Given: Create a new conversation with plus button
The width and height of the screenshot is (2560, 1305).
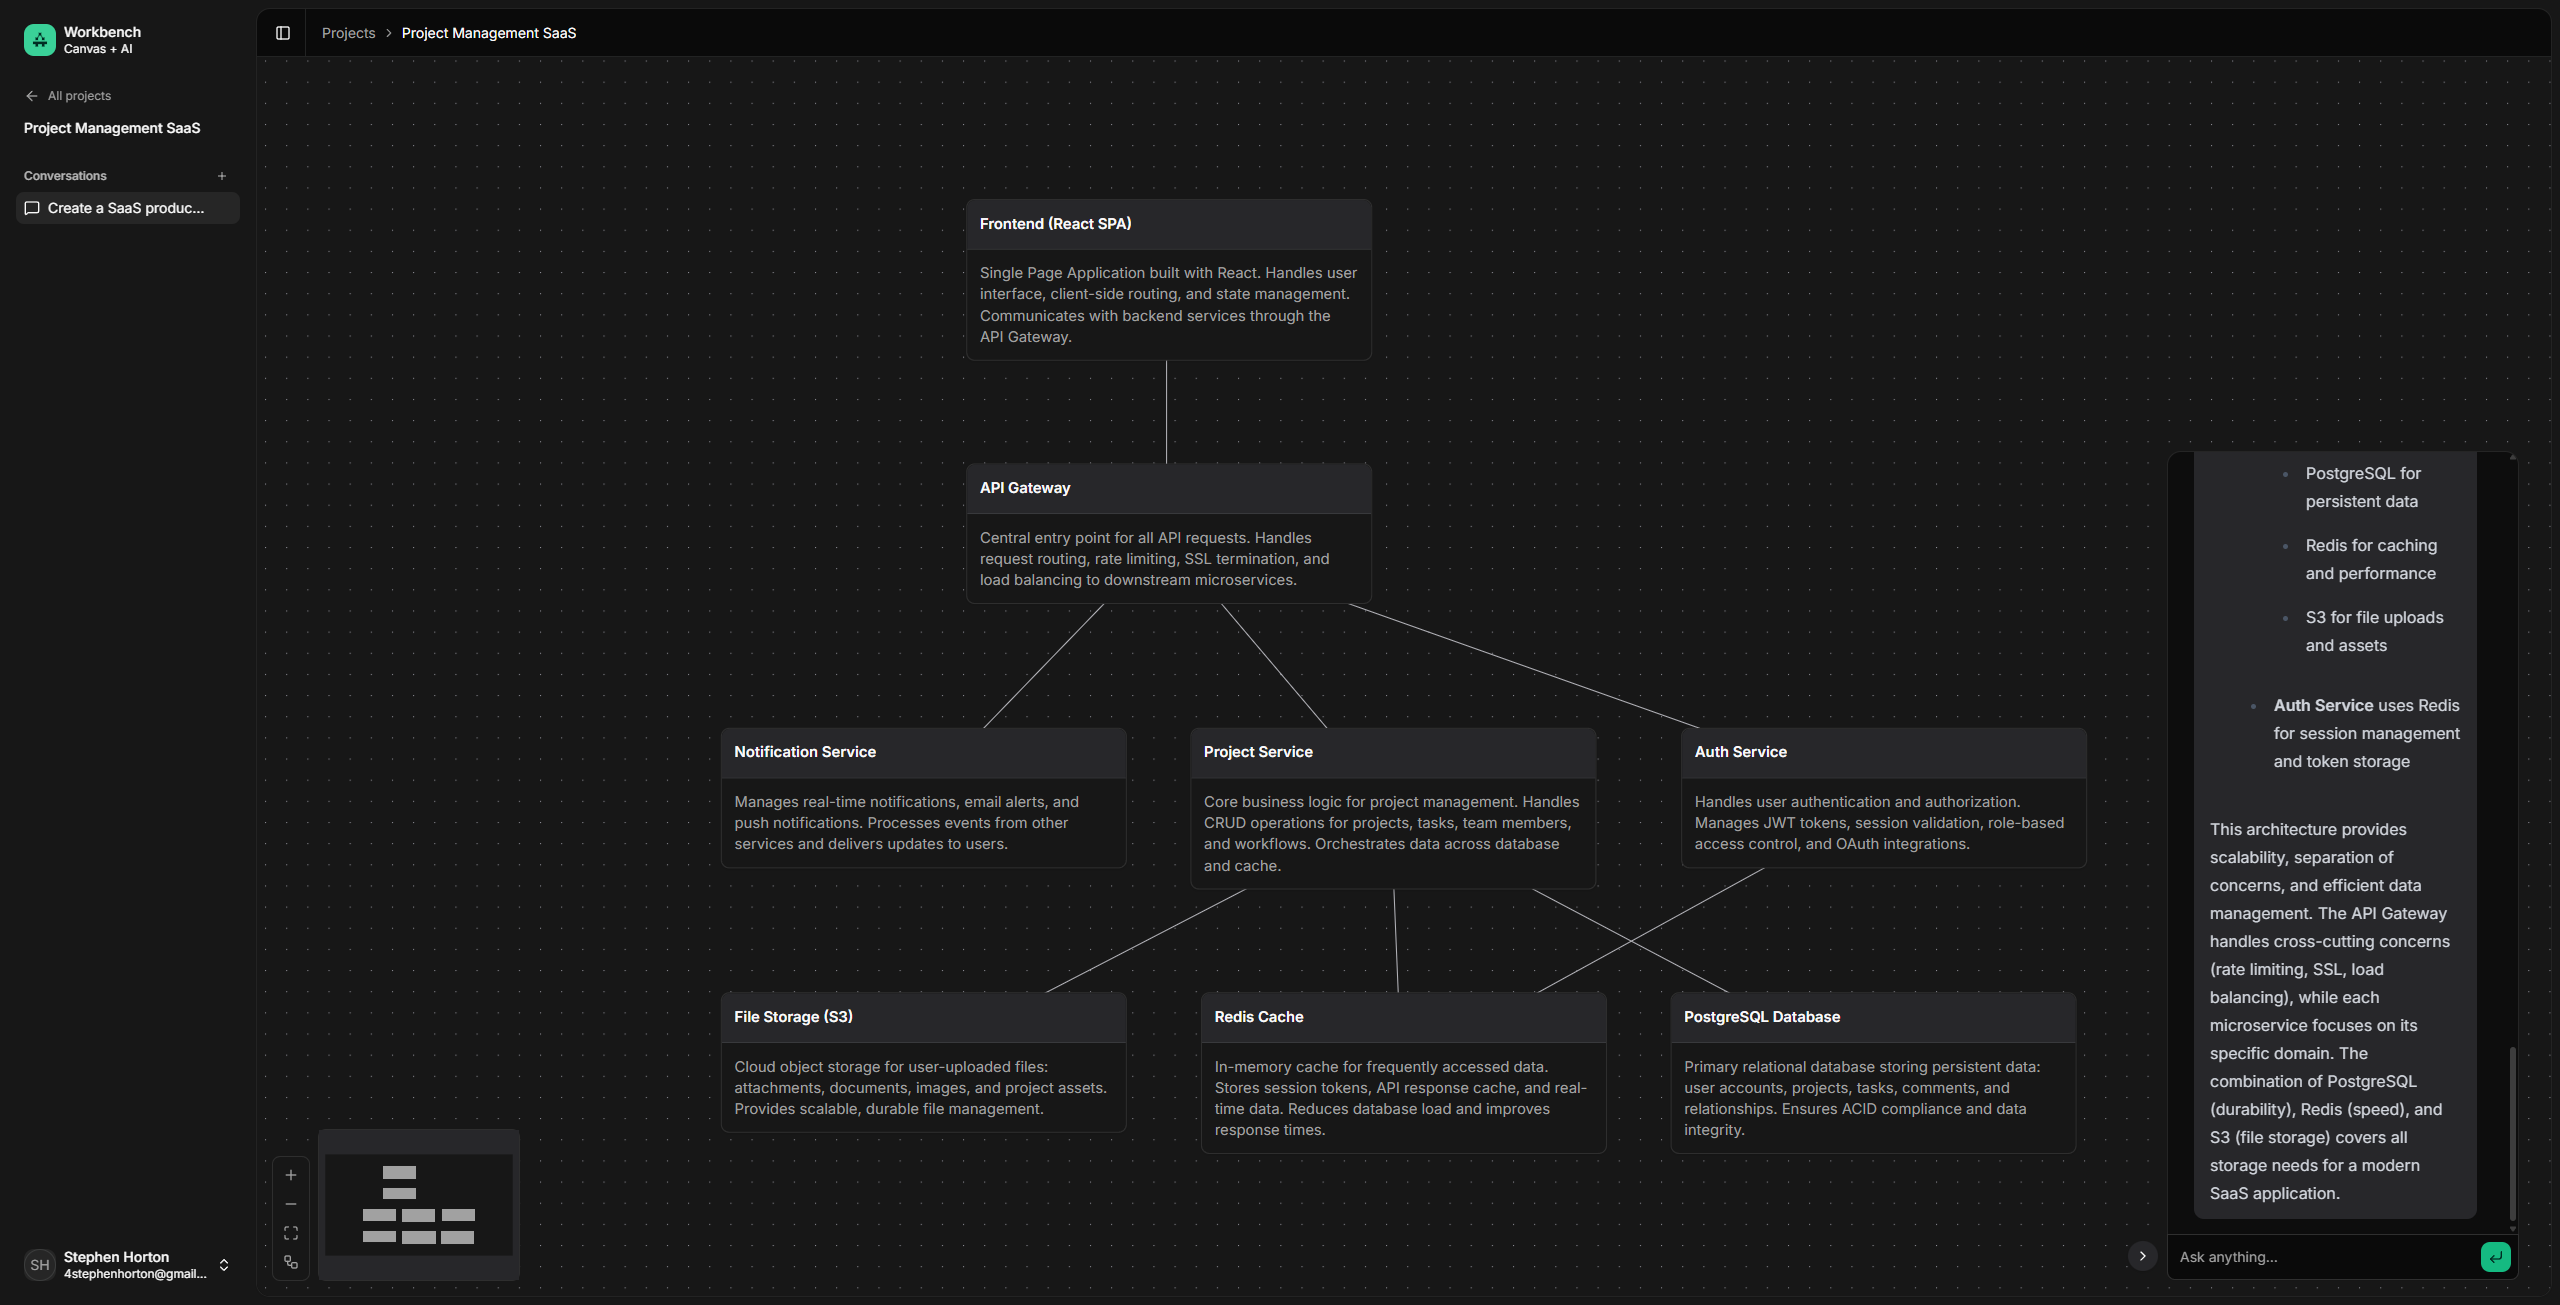Looking at the screenshot, I should coord(221,175).
